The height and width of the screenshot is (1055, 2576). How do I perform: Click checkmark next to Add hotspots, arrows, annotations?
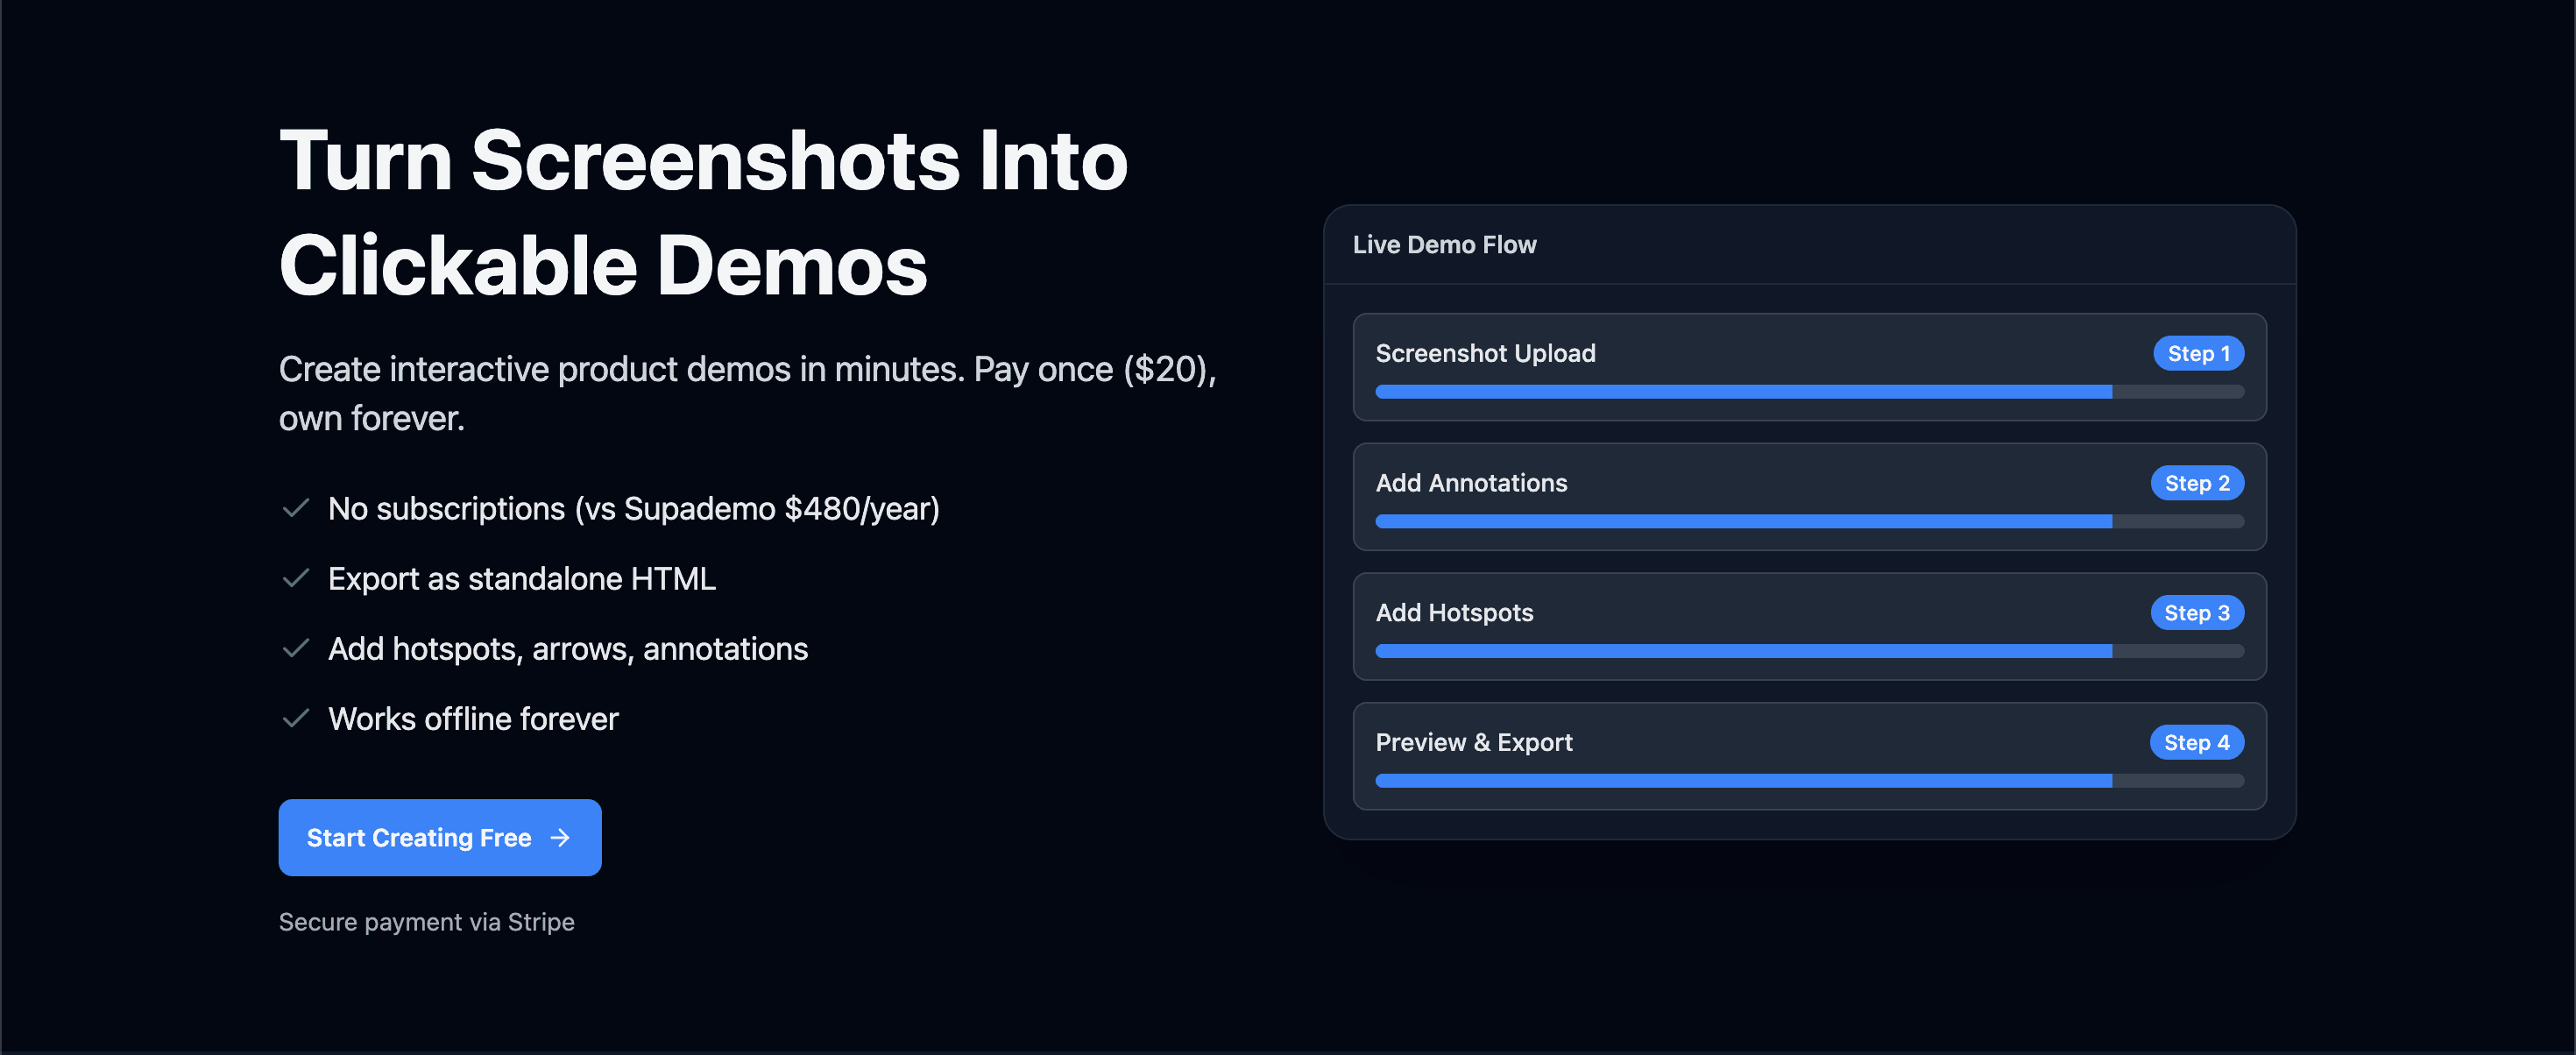point(295,648)
